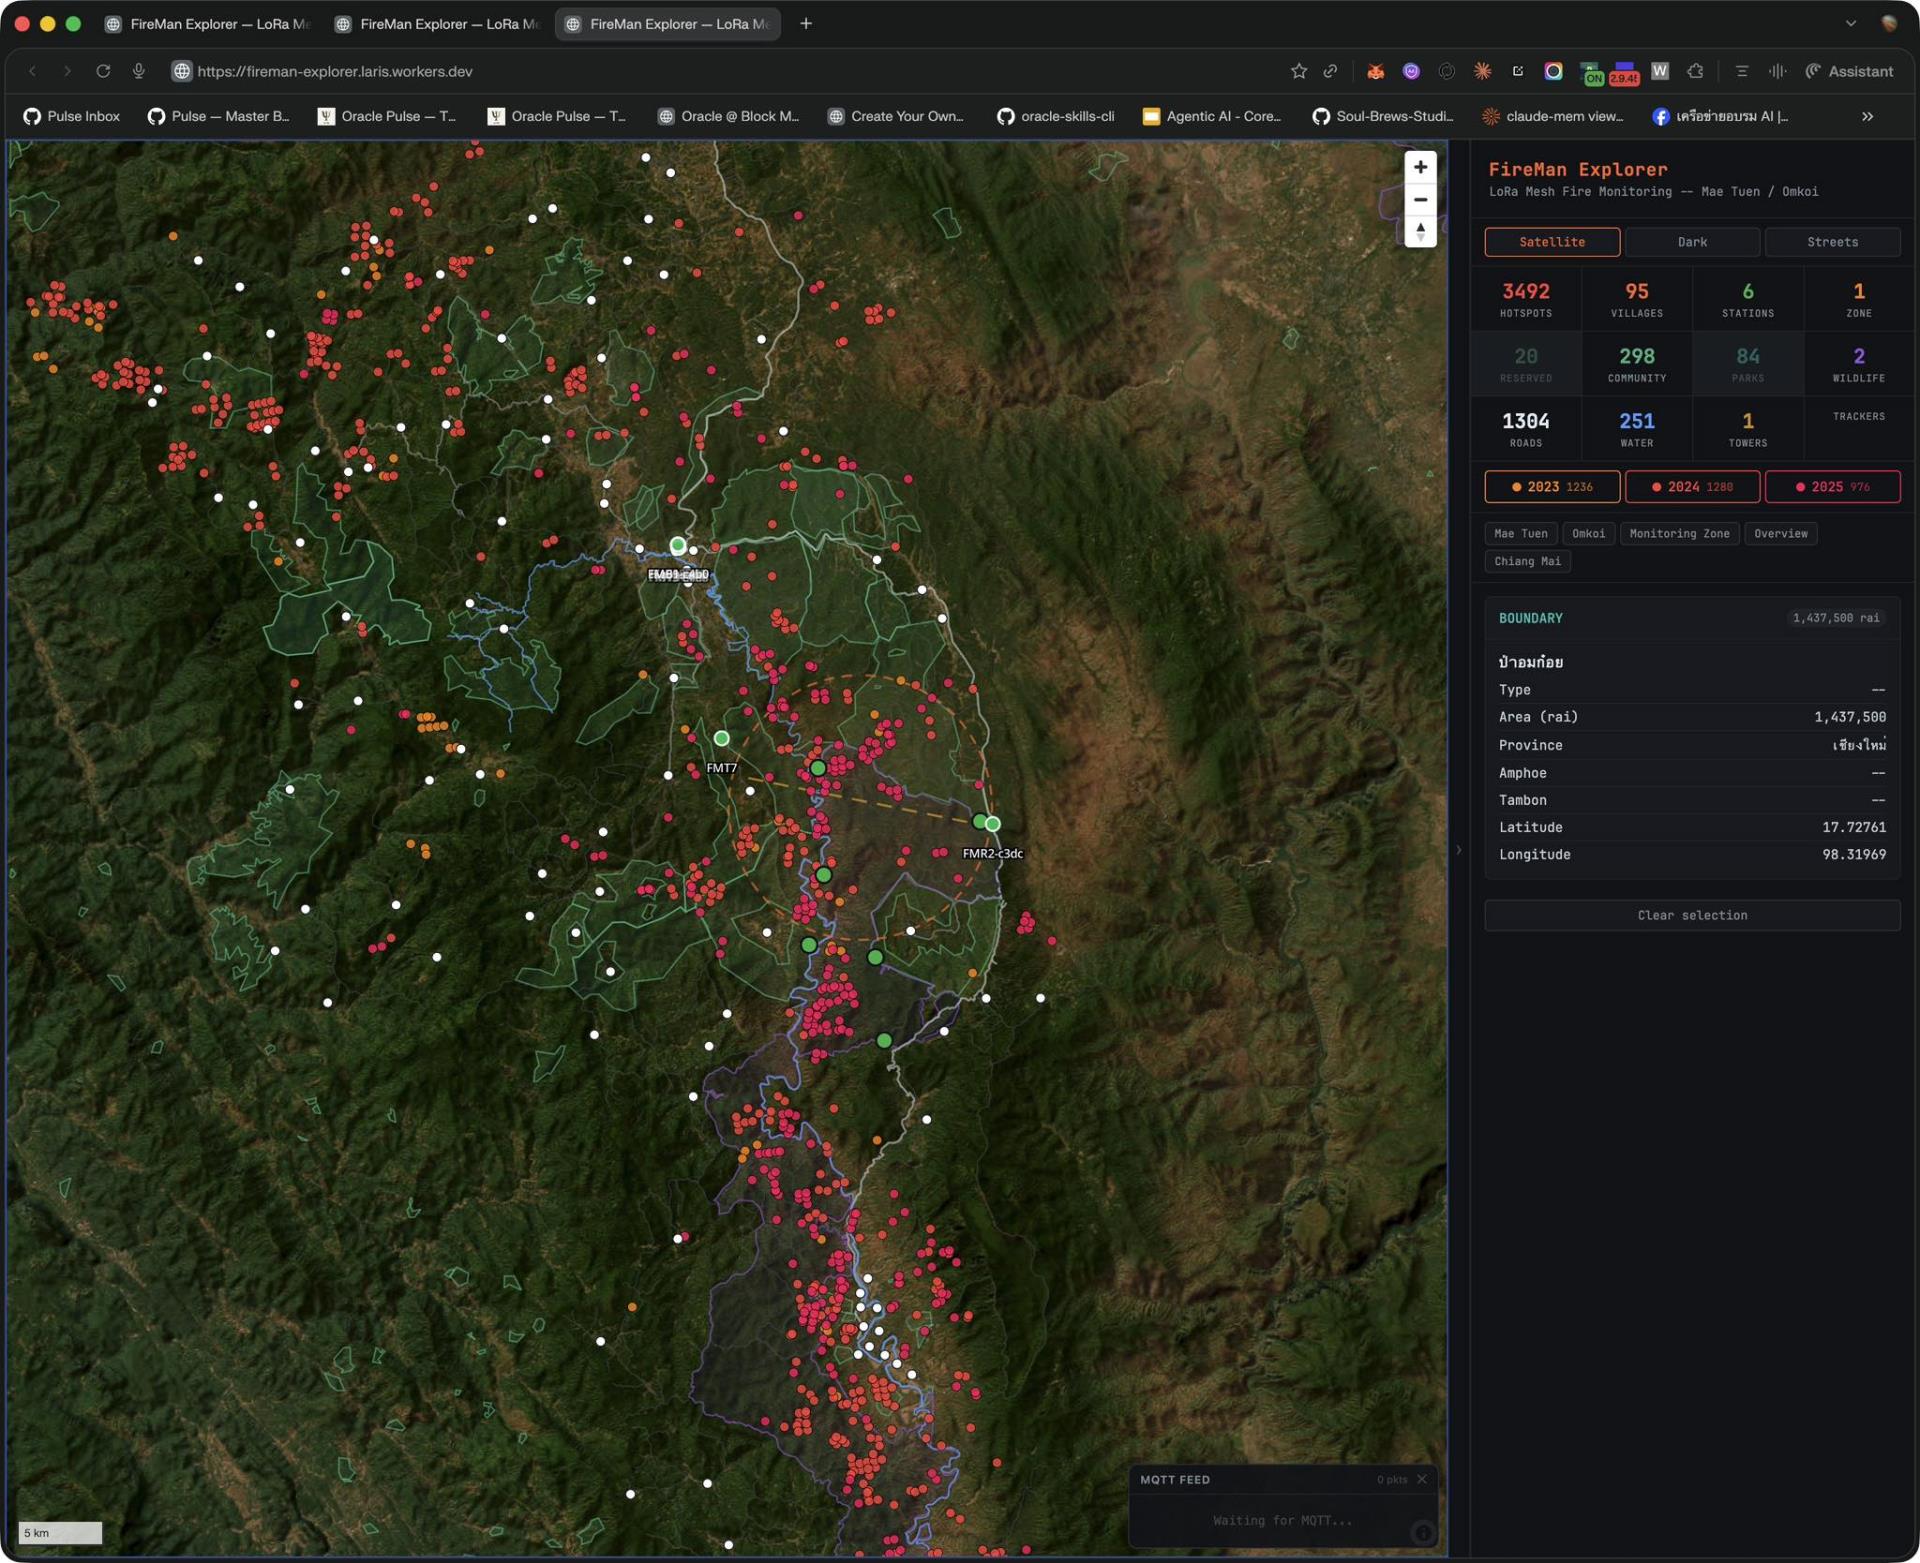The width and height of the screenshot is (1920, 1563).
Task: Open the browser extensions puzzle icon
Action: (1695, 71)
